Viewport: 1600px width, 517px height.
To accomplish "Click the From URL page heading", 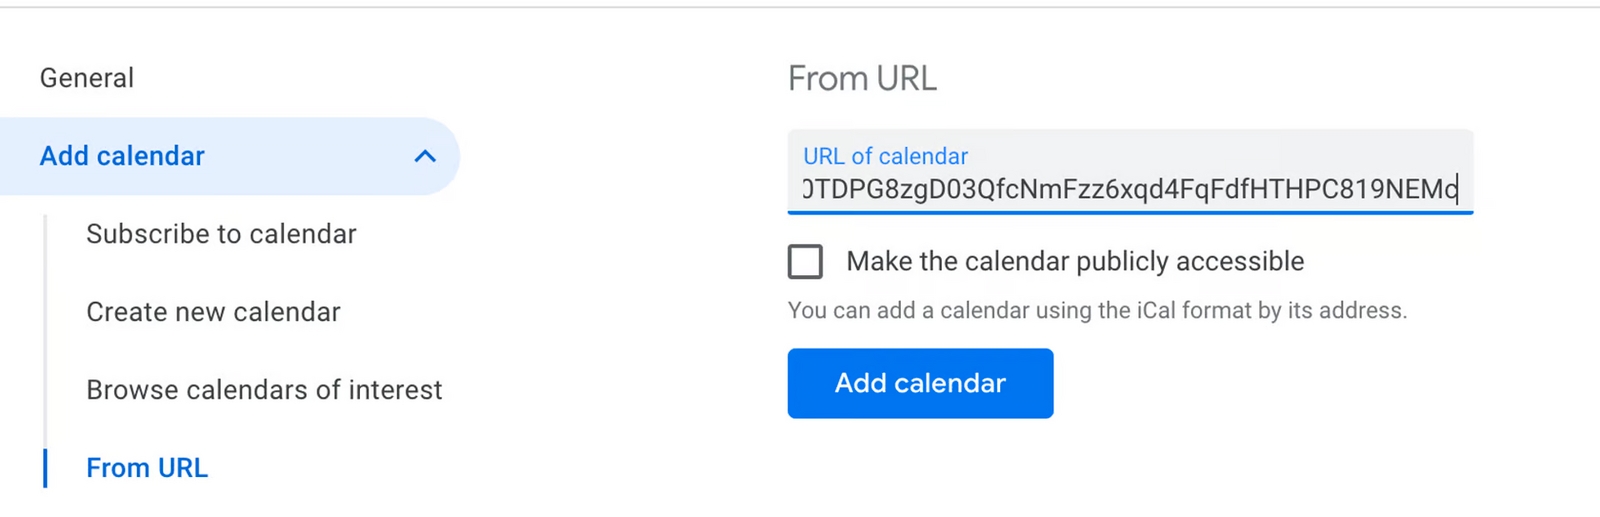I will 862,78.
